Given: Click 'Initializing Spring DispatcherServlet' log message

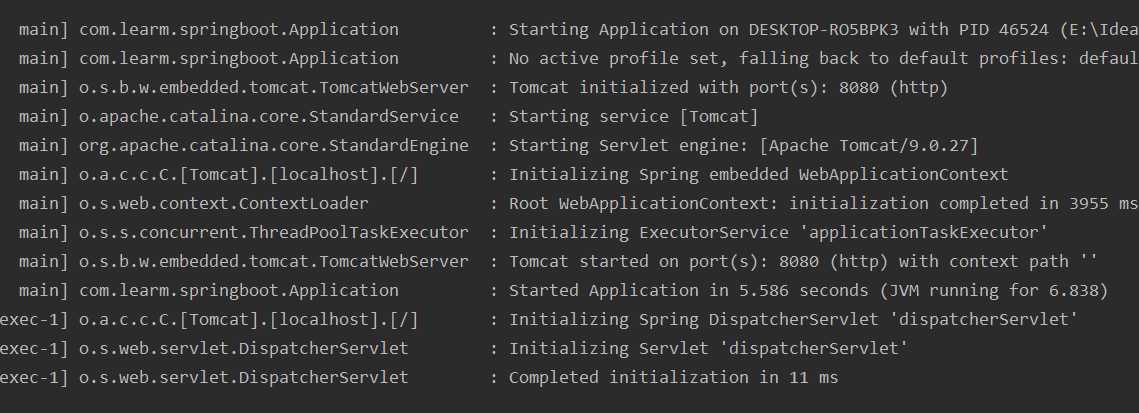Looking at the screenshot, I should pyautogui.click(x=793, y=320).
